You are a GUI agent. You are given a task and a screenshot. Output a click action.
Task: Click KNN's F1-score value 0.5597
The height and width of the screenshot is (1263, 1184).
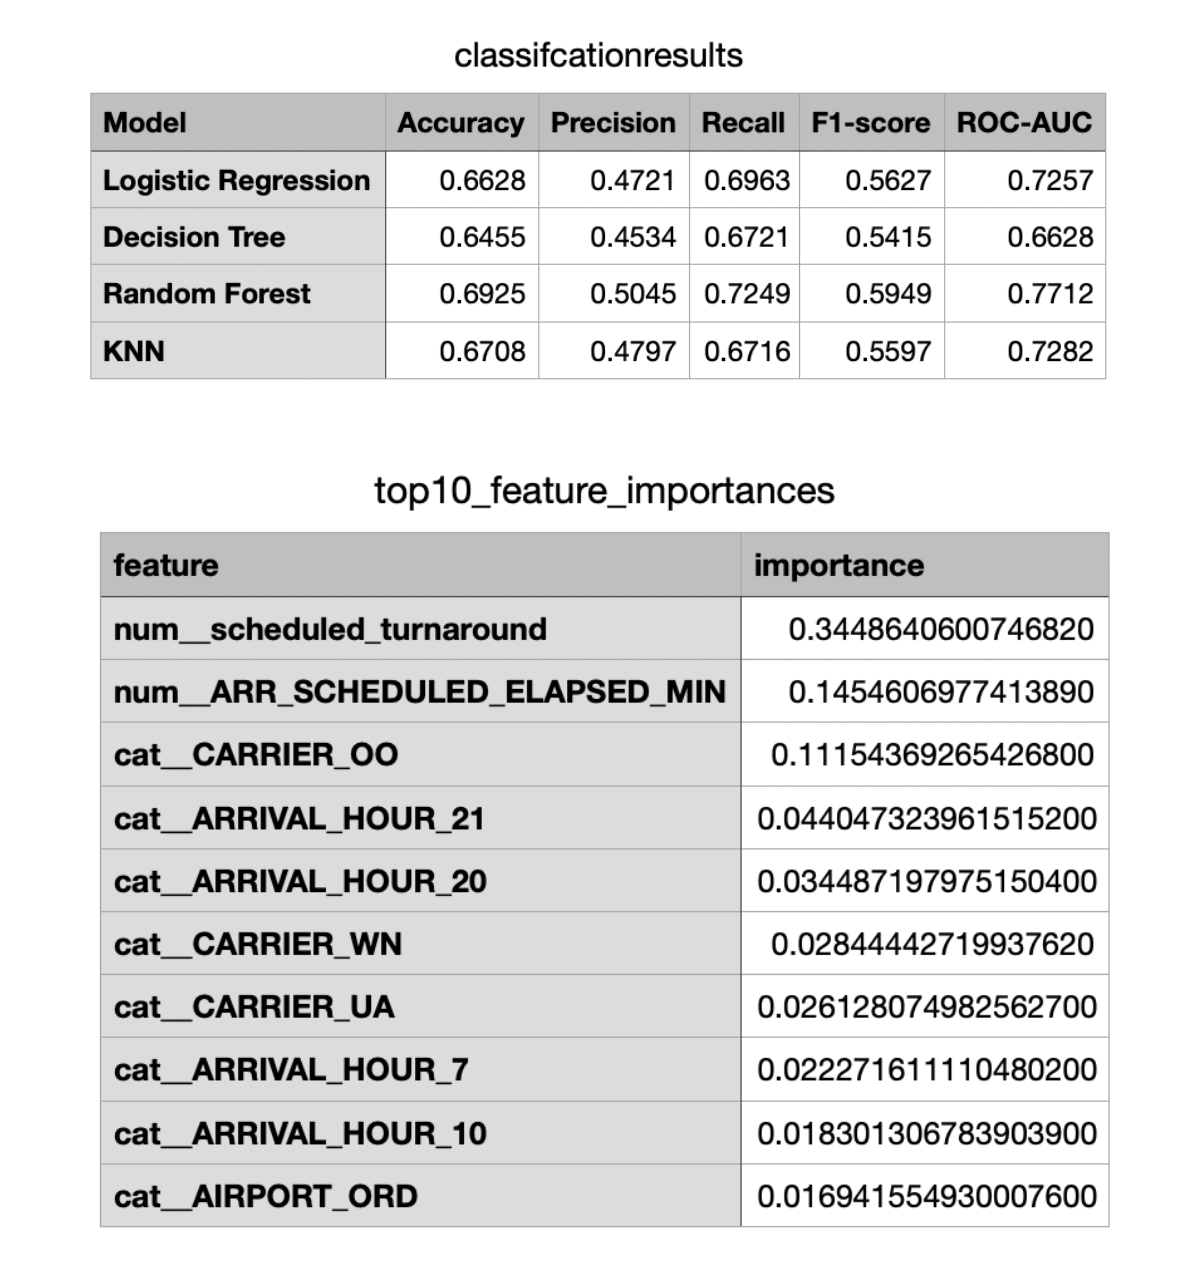click(x=887, y=352)
